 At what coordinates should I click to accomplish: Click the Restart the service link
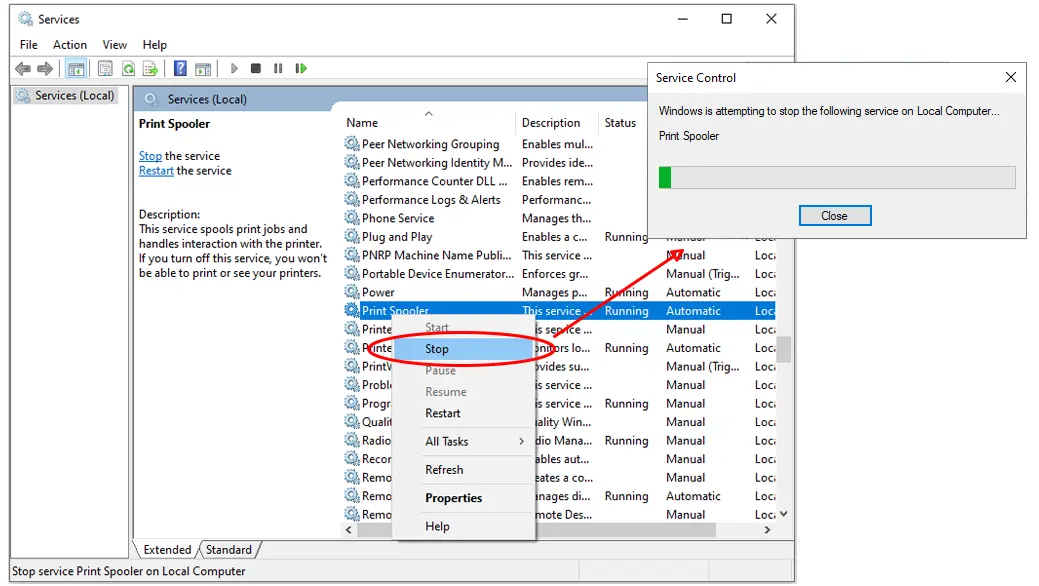156,171
